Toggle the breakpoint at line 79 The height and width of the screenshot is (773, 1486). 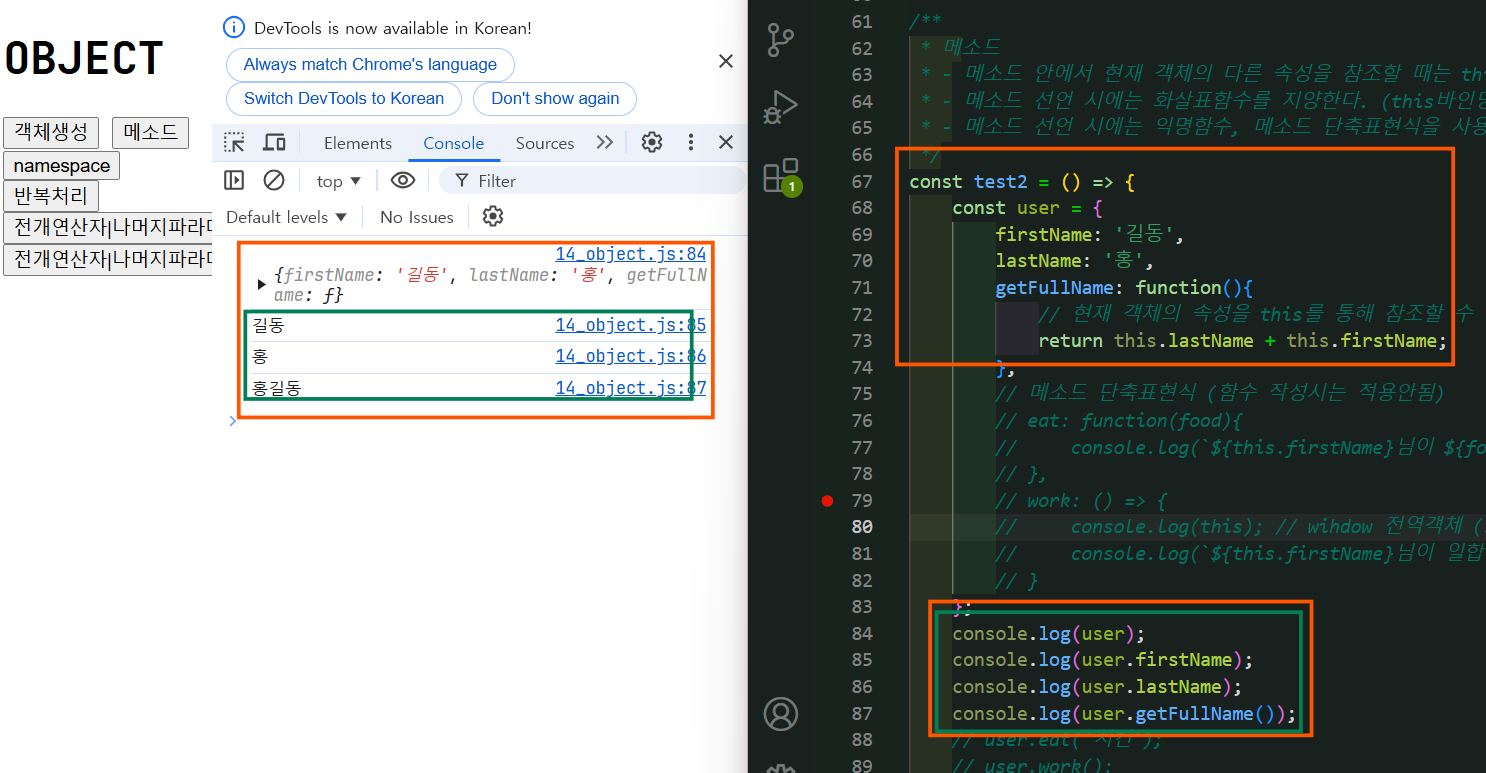827,500
